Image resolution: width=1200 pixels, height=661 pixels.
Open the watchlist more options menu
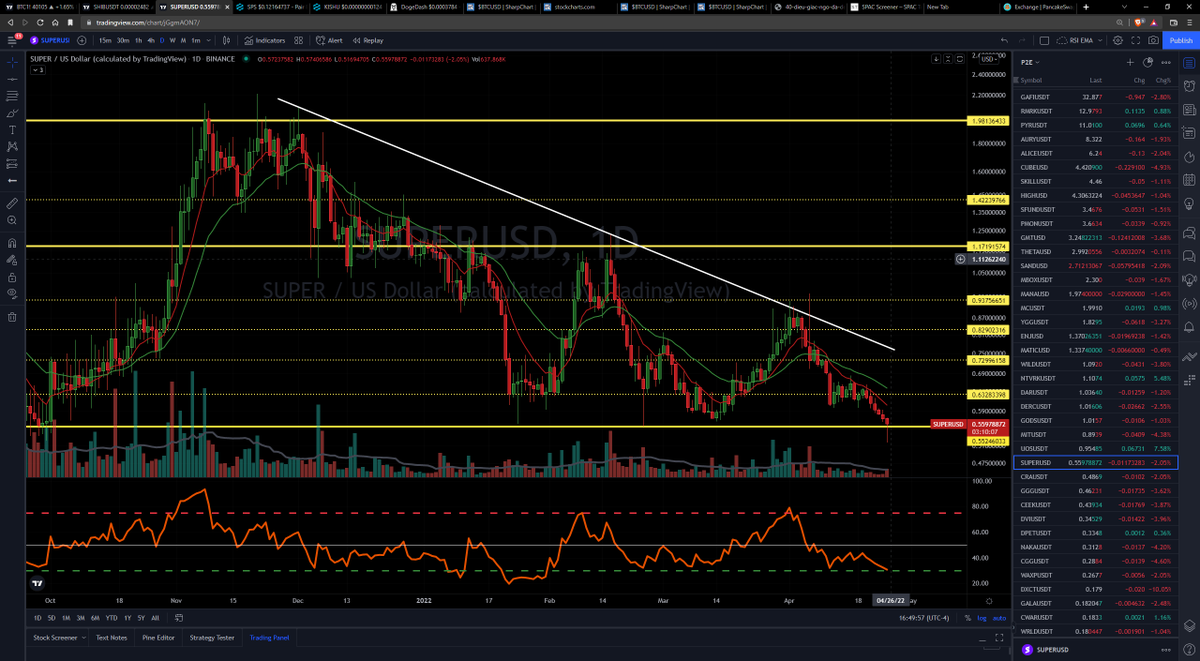pyautogui.click(x=1165, y=62)
